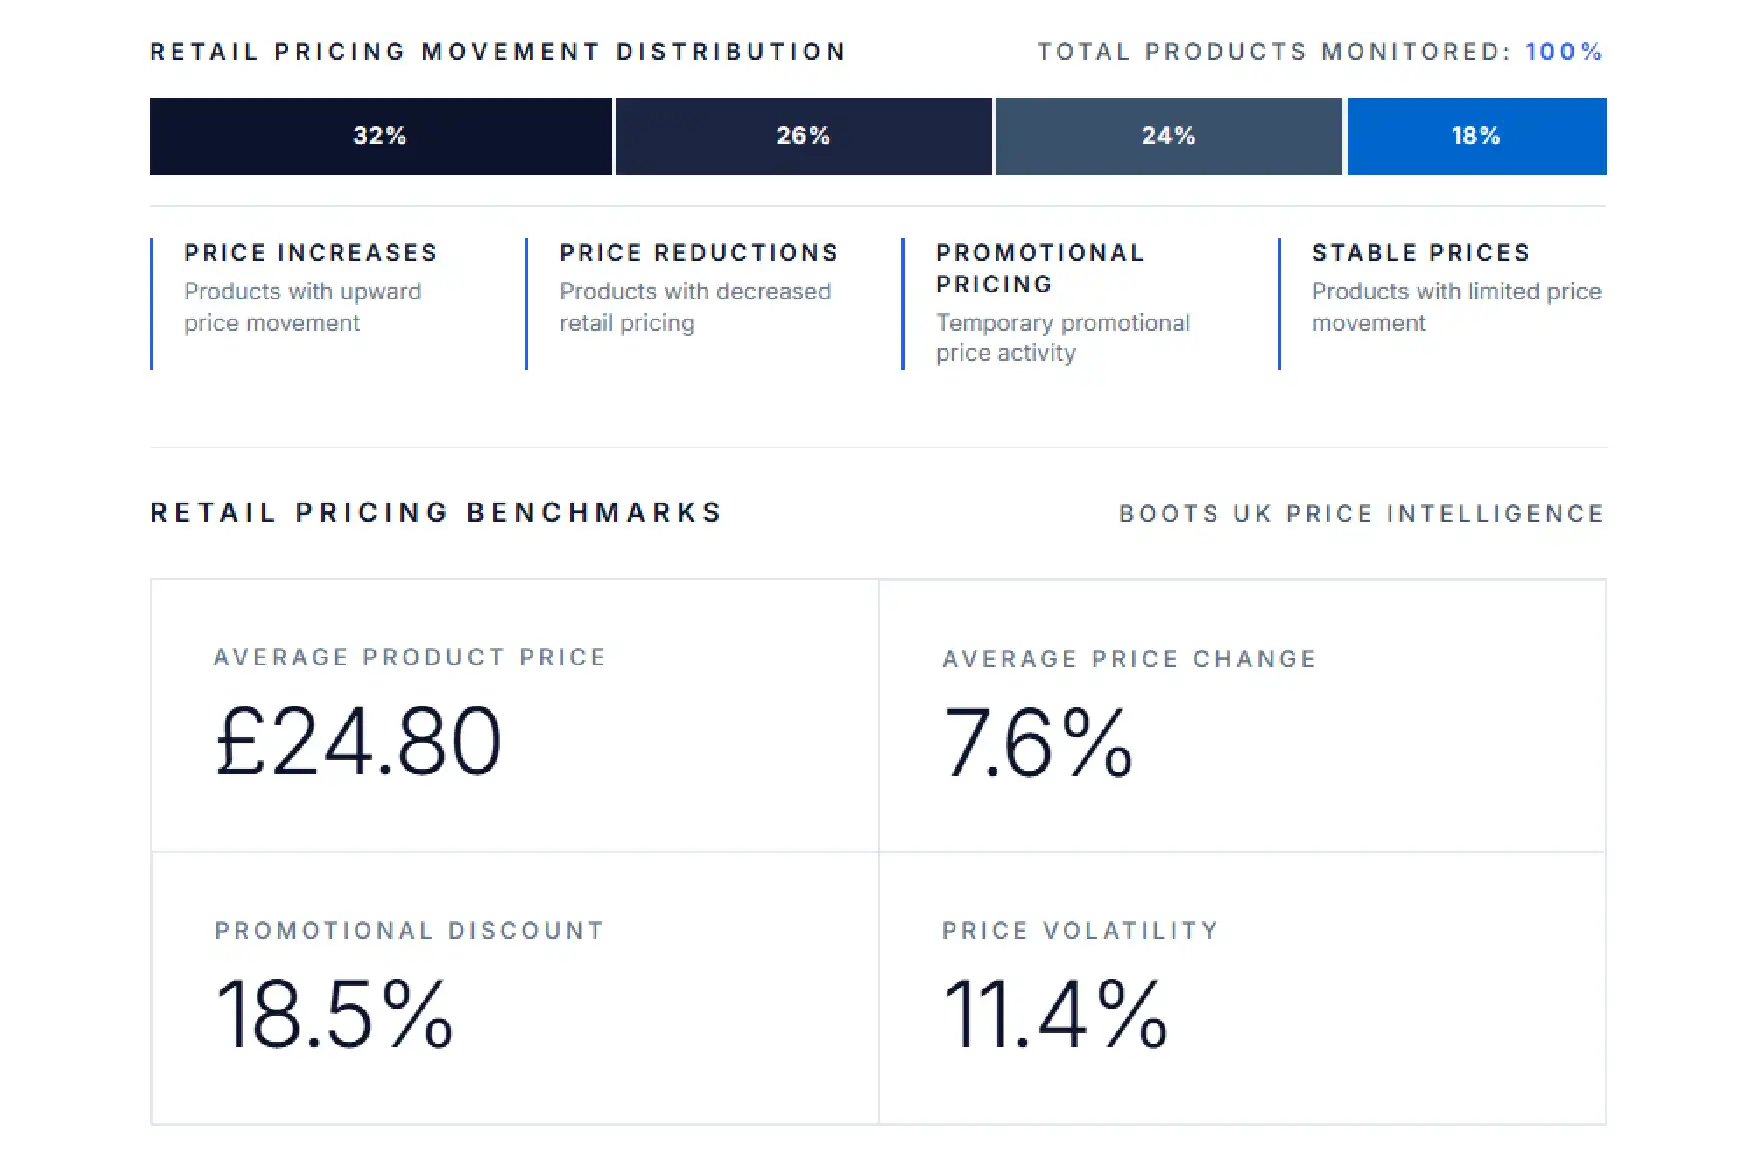Click the 32% bar segment
The width and height of the screenshot is (1759, 1163).
point(380,136)
